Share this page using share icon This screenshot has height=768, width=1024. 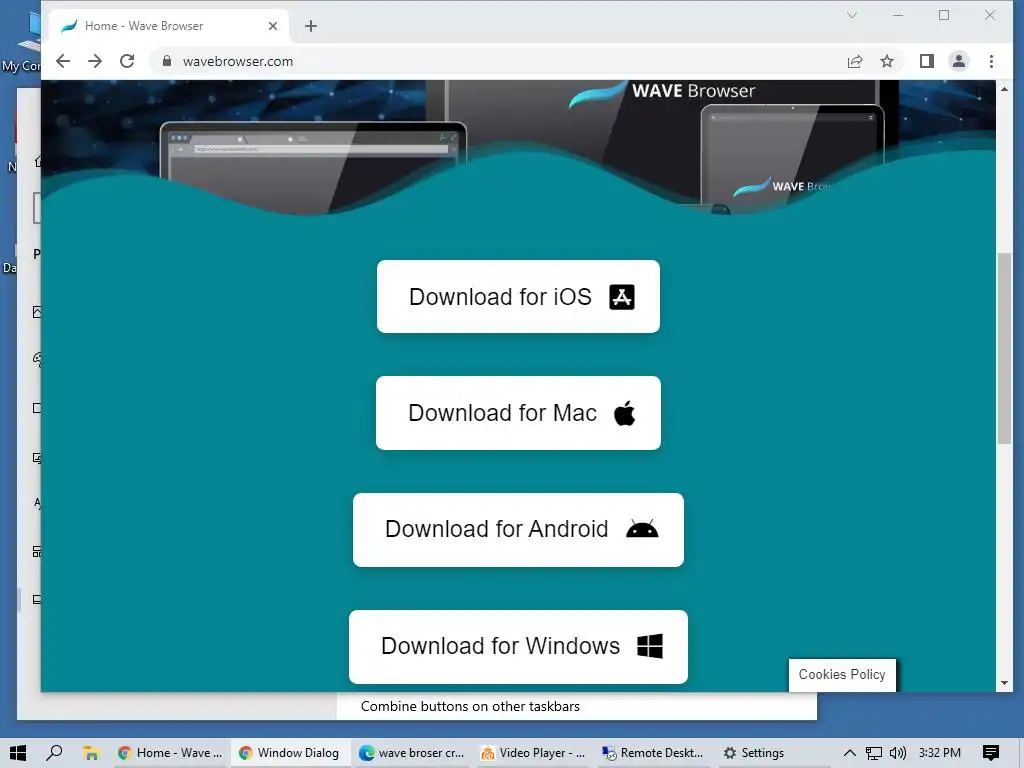855,61
